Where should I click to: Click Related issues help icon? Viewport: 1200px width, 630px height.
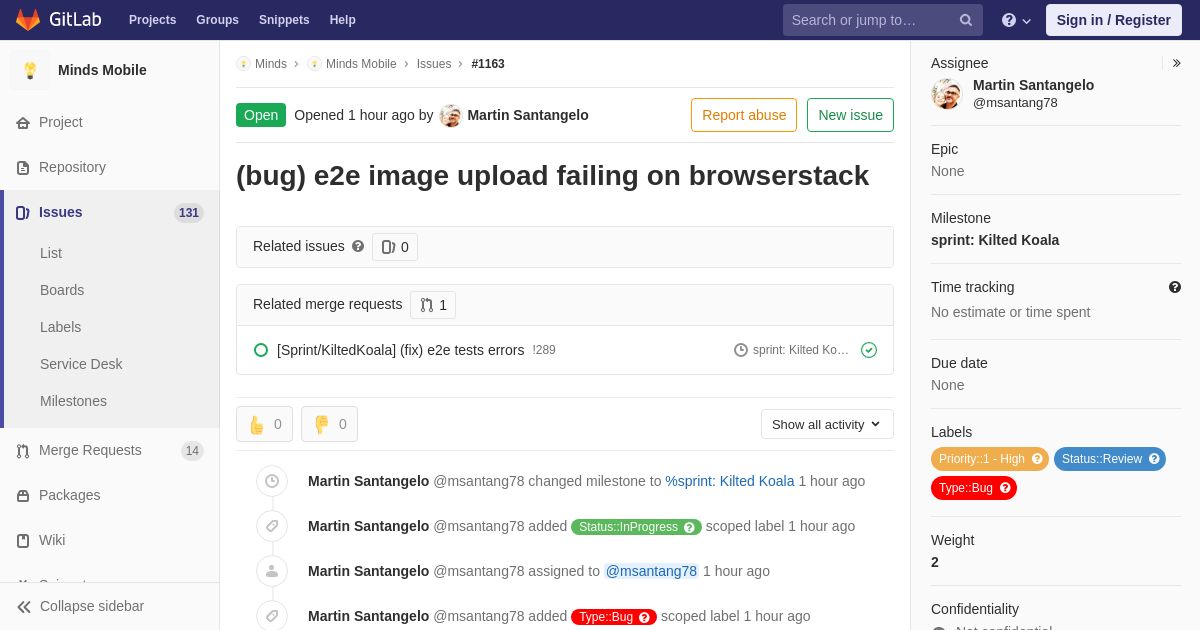[x=358, y=246]
